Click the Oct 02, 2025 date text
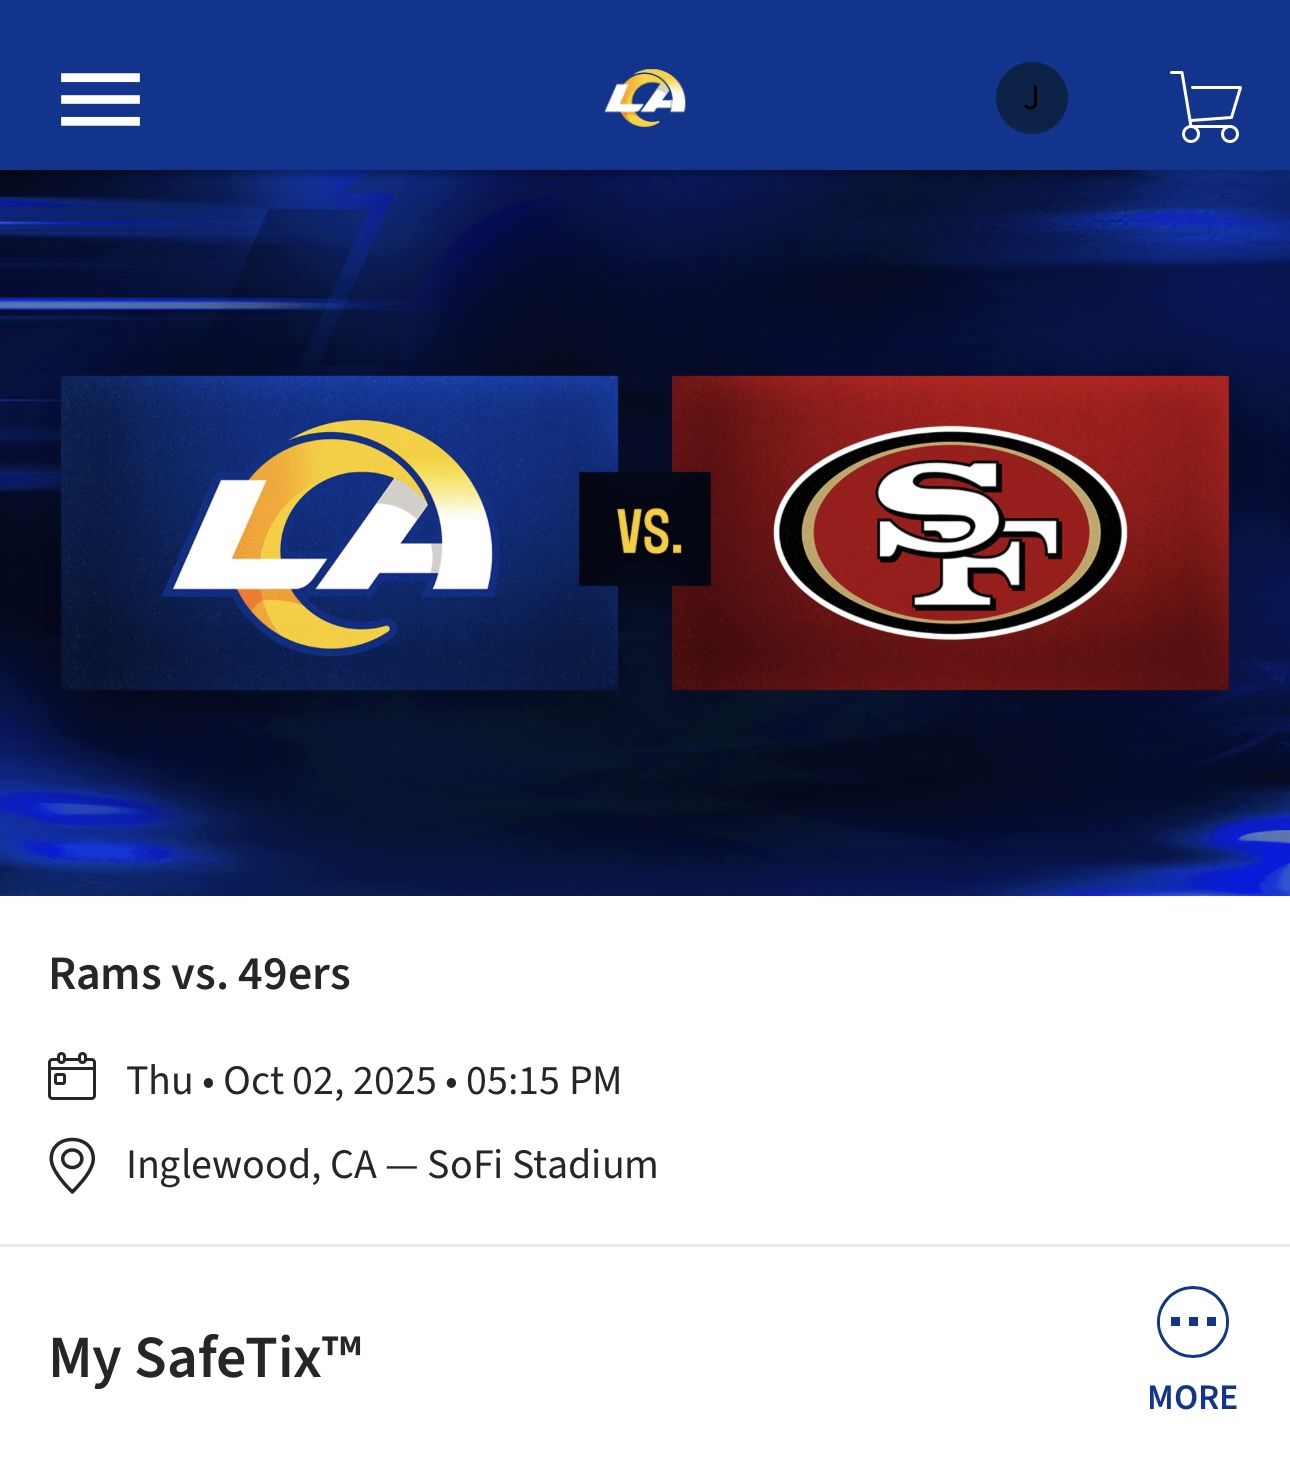This screenshot has width=1290, height=1461. click(x=329, y=1081)
